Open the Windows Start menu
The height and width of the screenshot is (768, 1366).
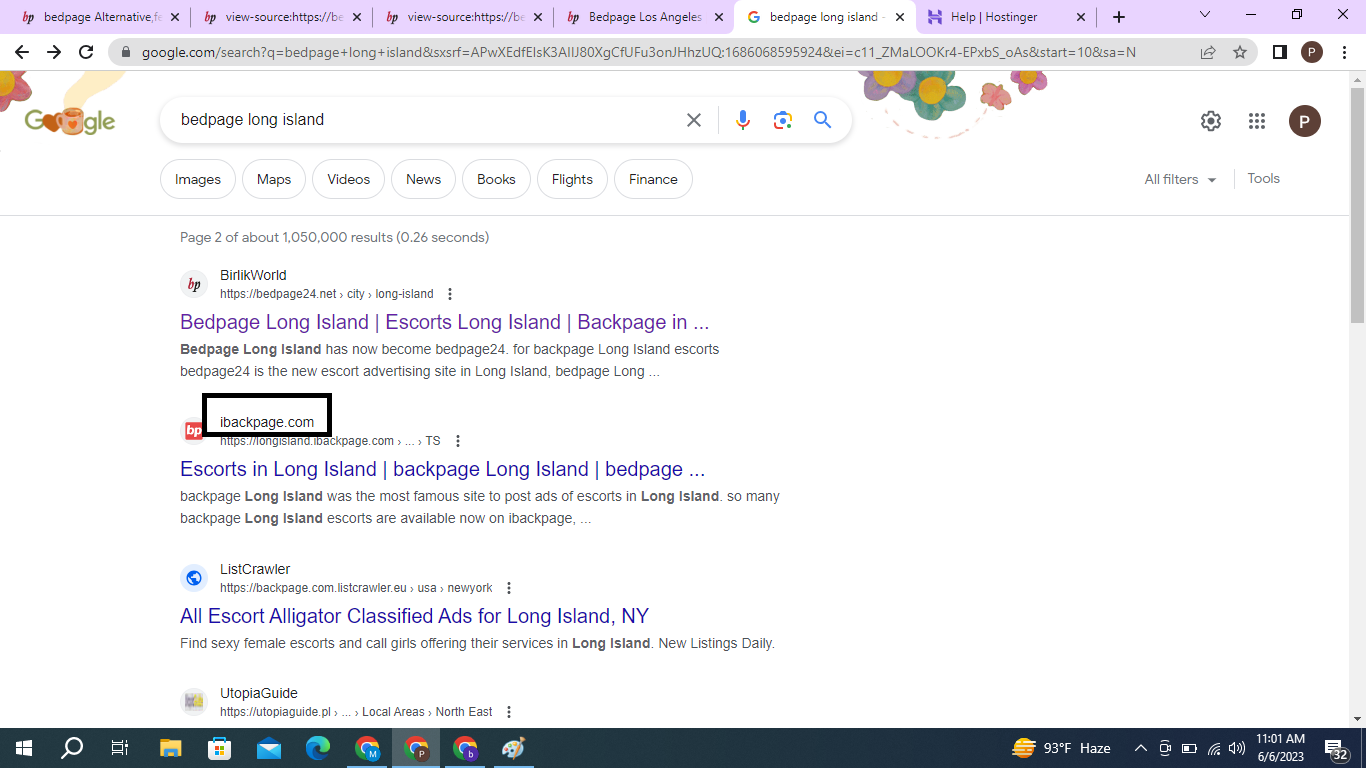coord(24,748)
